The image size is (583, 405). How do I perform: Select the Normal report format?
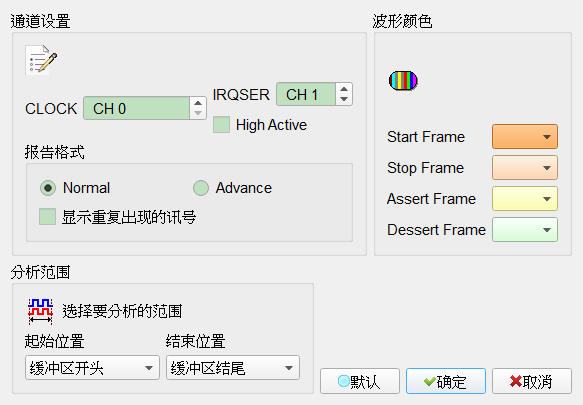pyautogui.click(x=48, y=188)
